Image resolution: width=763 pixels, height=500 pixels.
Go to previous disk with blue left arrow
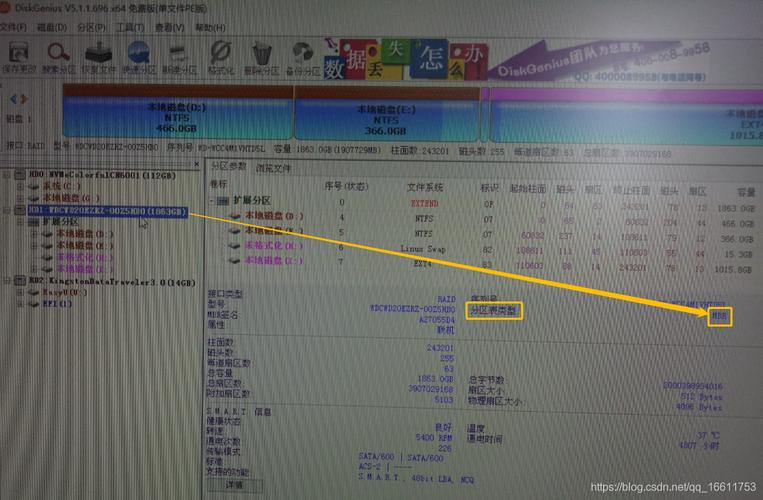[14, 99]
